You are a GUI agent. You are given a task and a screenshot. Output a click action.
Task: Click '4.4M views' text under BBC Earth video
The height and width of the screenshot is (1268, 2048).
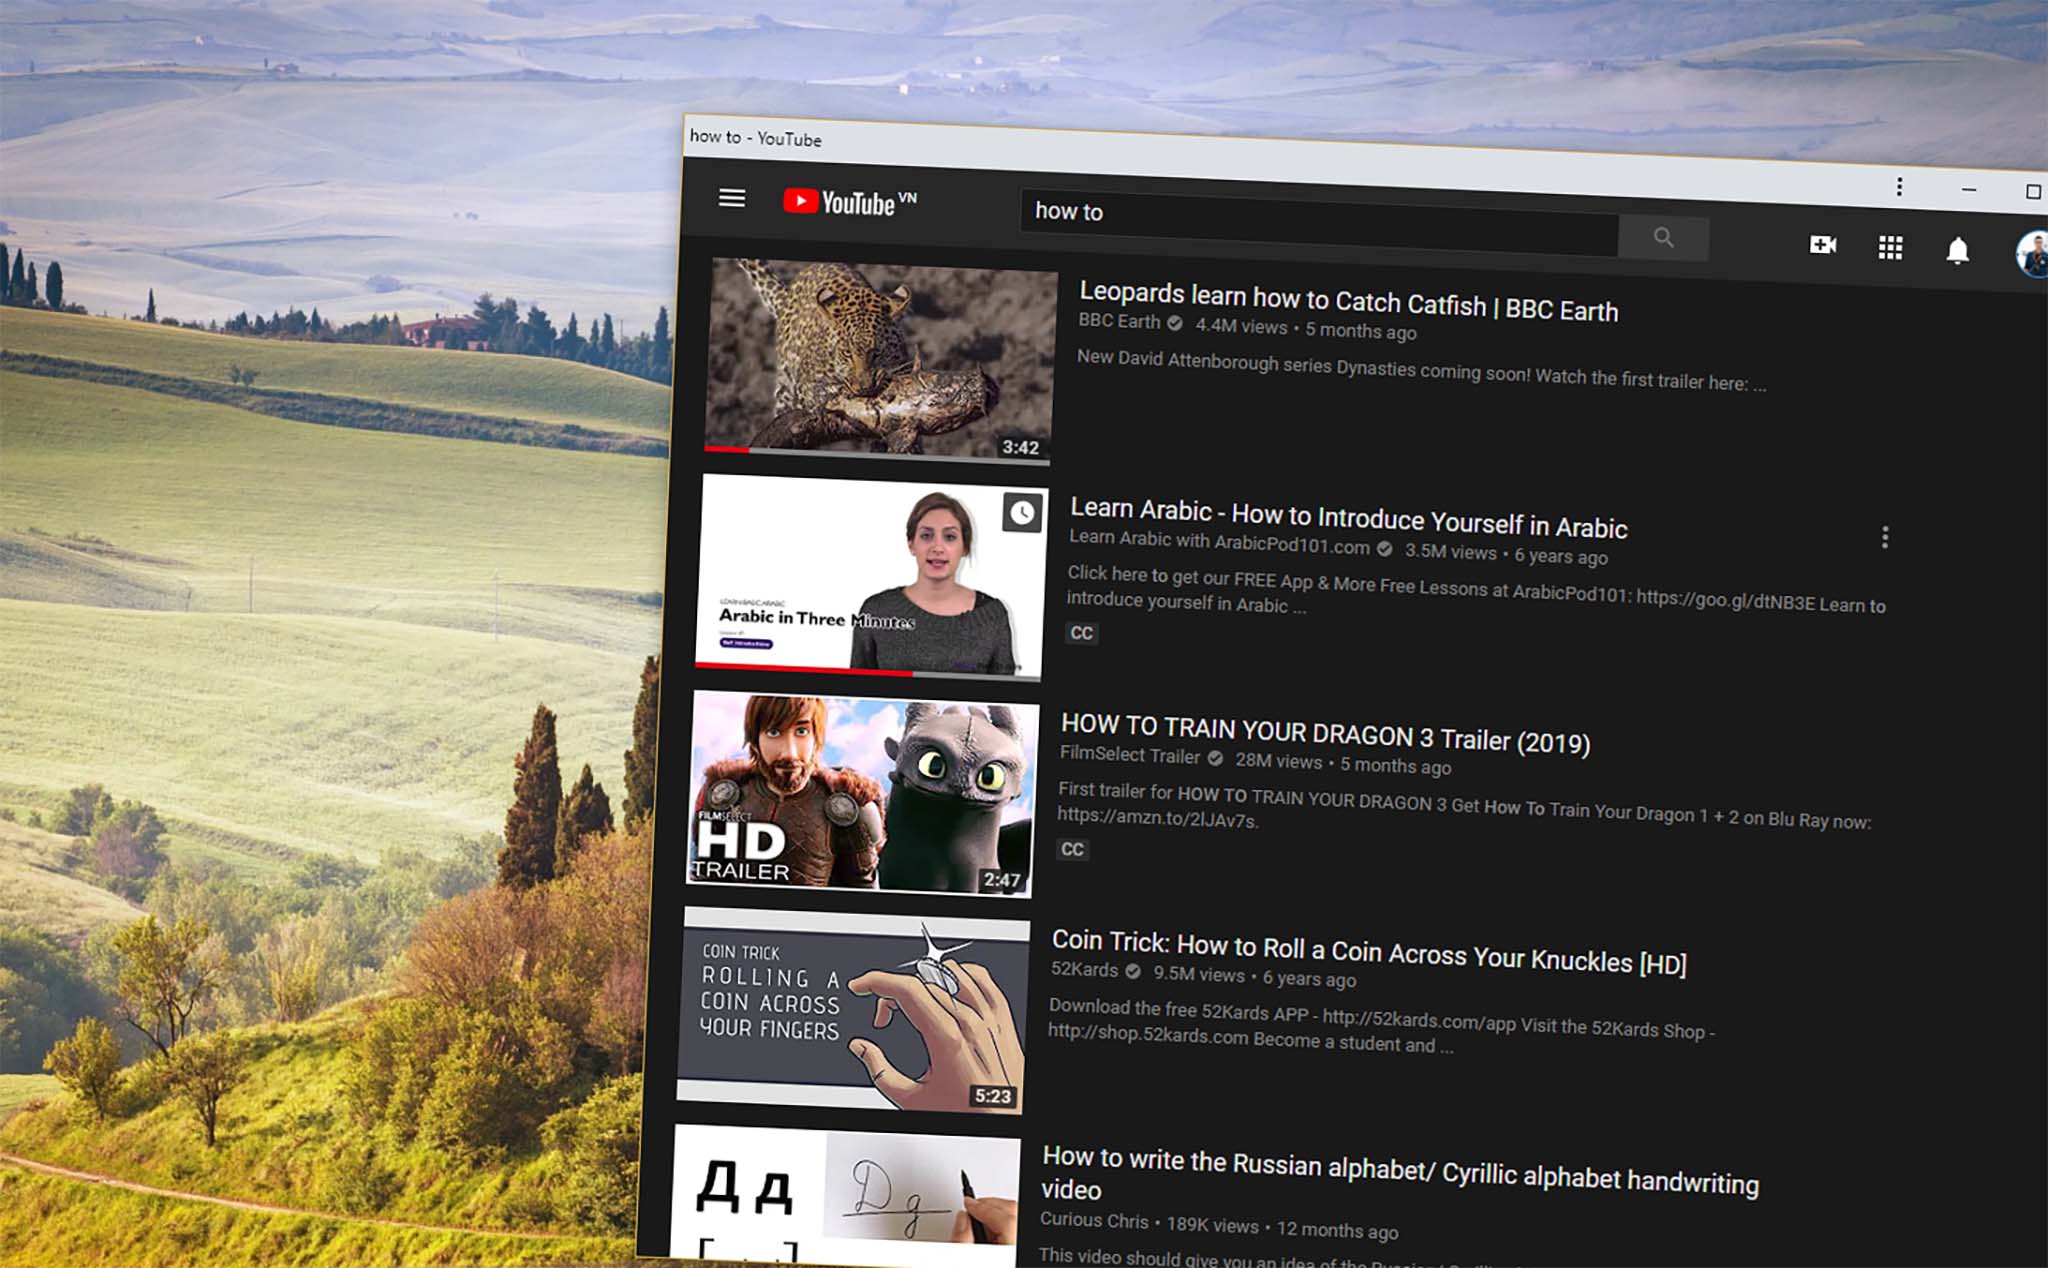coord(1241,326)
